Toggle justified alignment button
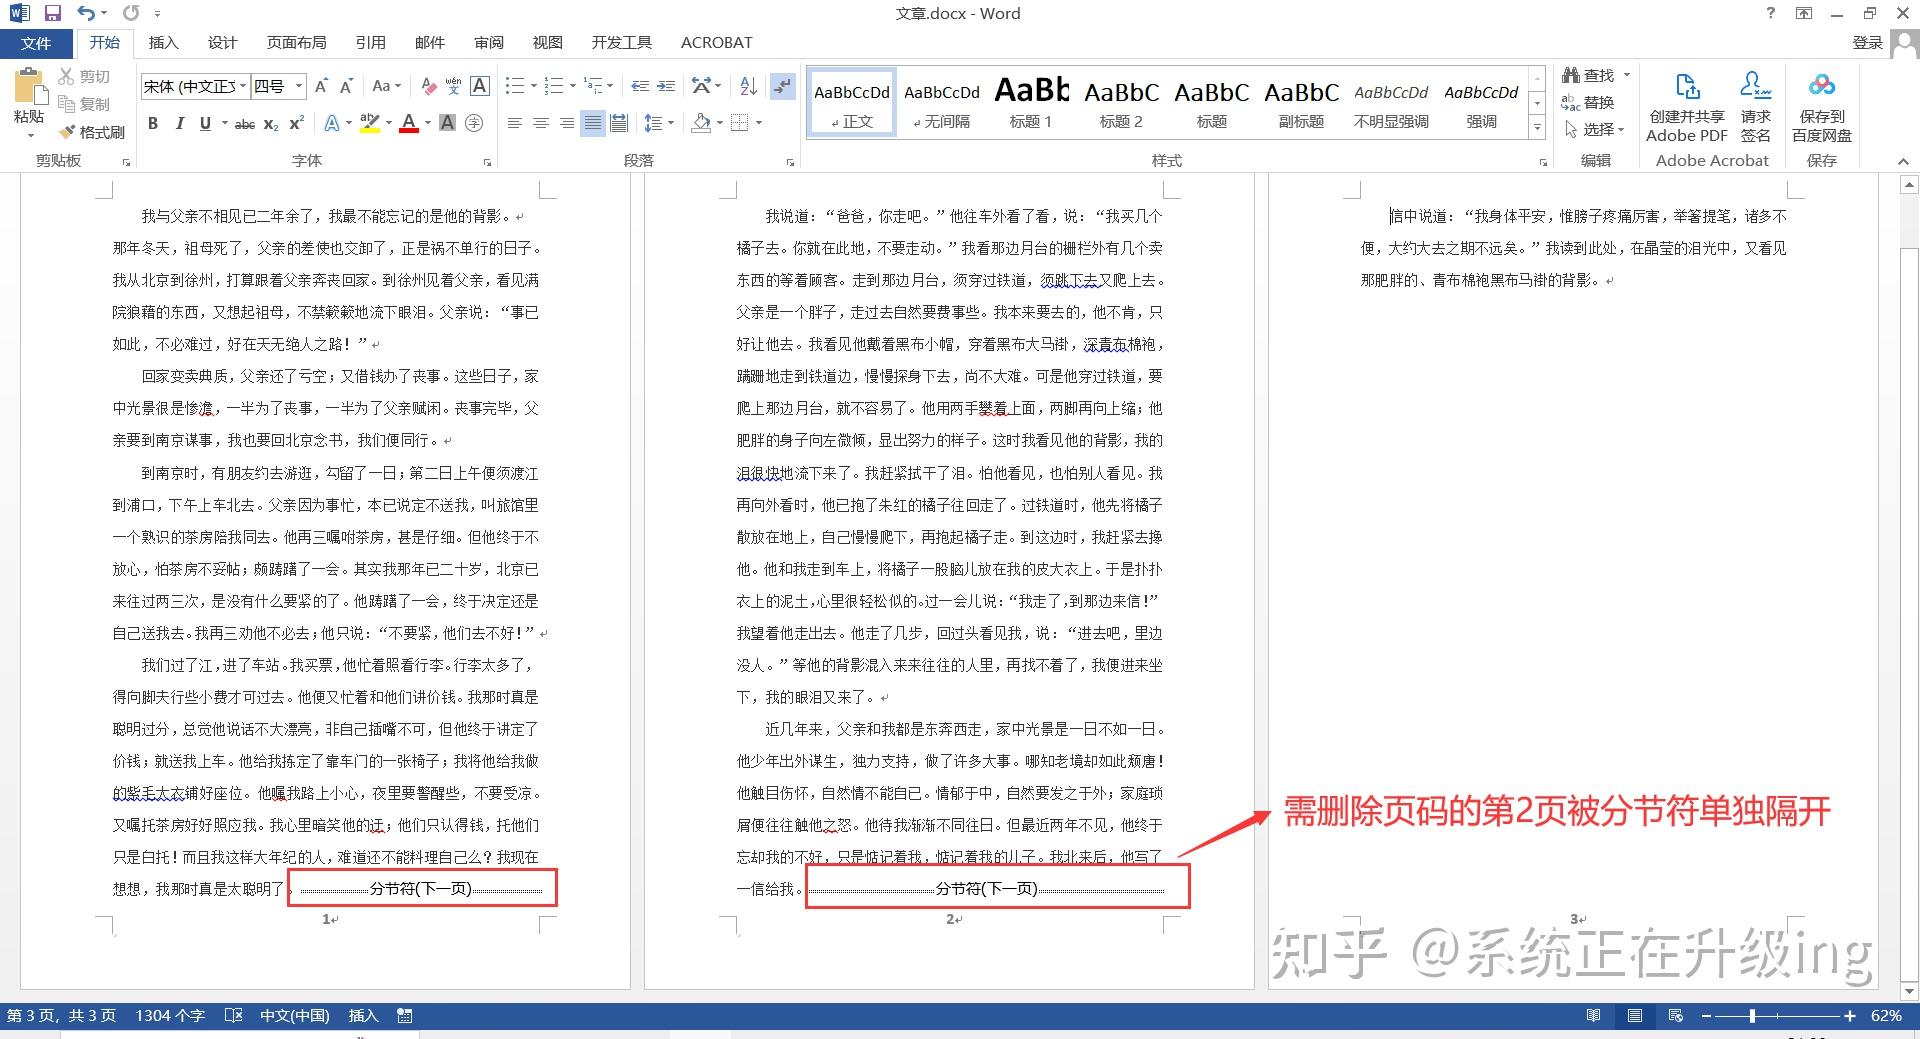The image size is (1920, 1039). pyautogui.click(x=593, y=123)
